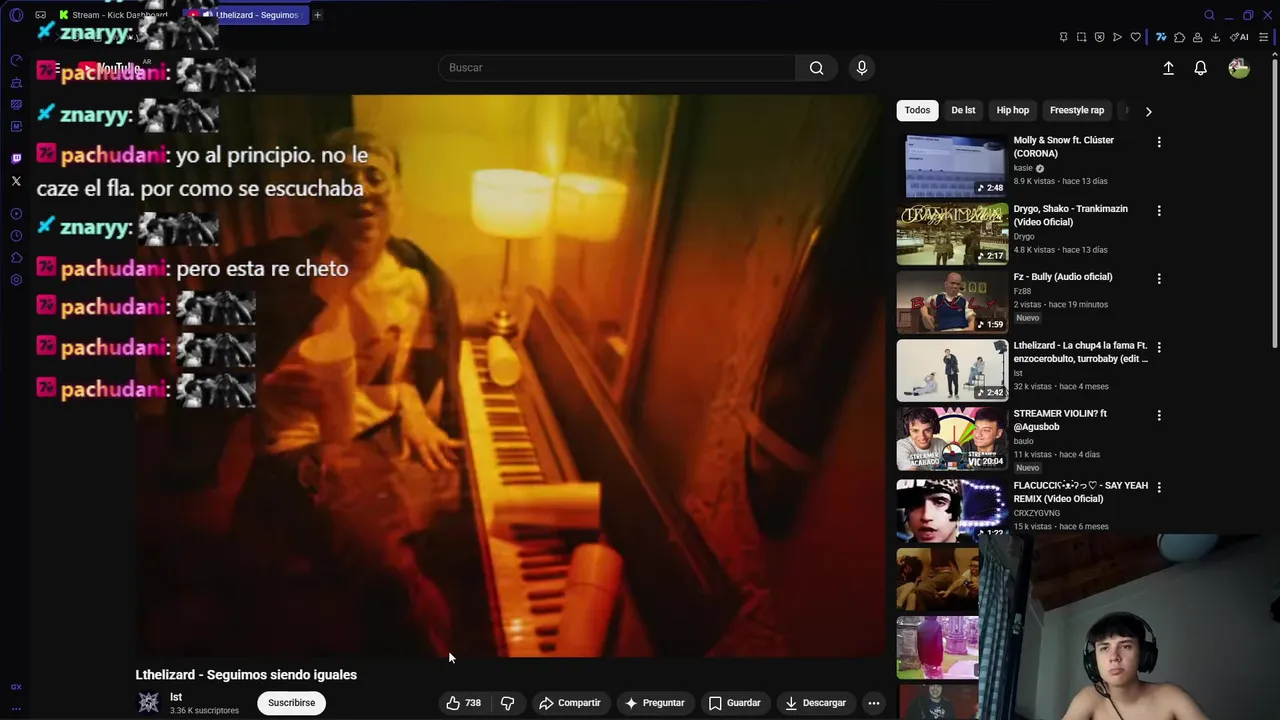Click the main video player area

pos(511,376)
